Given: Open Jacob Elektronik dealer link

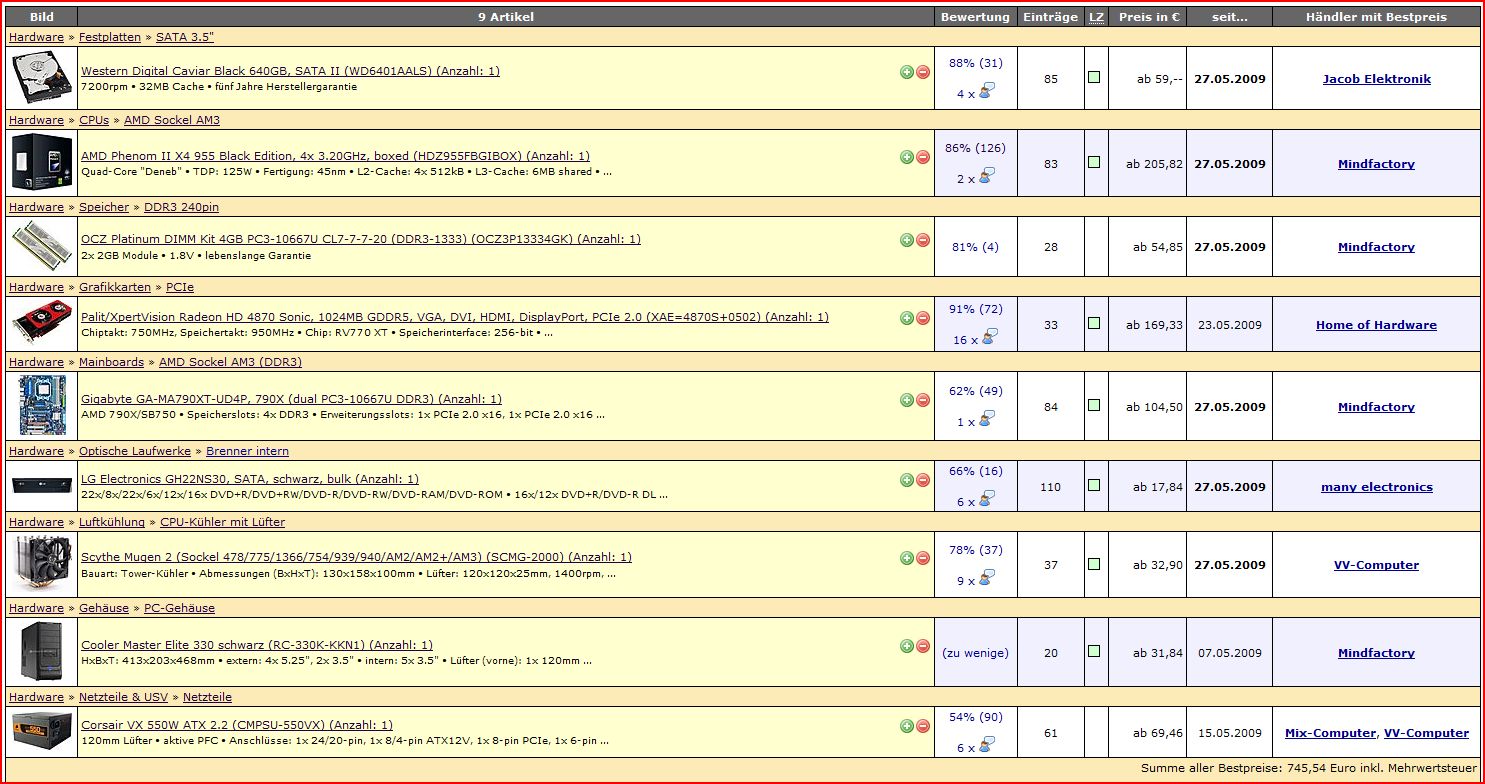Looking at the screenshot, I should (x=1377, y=79).
